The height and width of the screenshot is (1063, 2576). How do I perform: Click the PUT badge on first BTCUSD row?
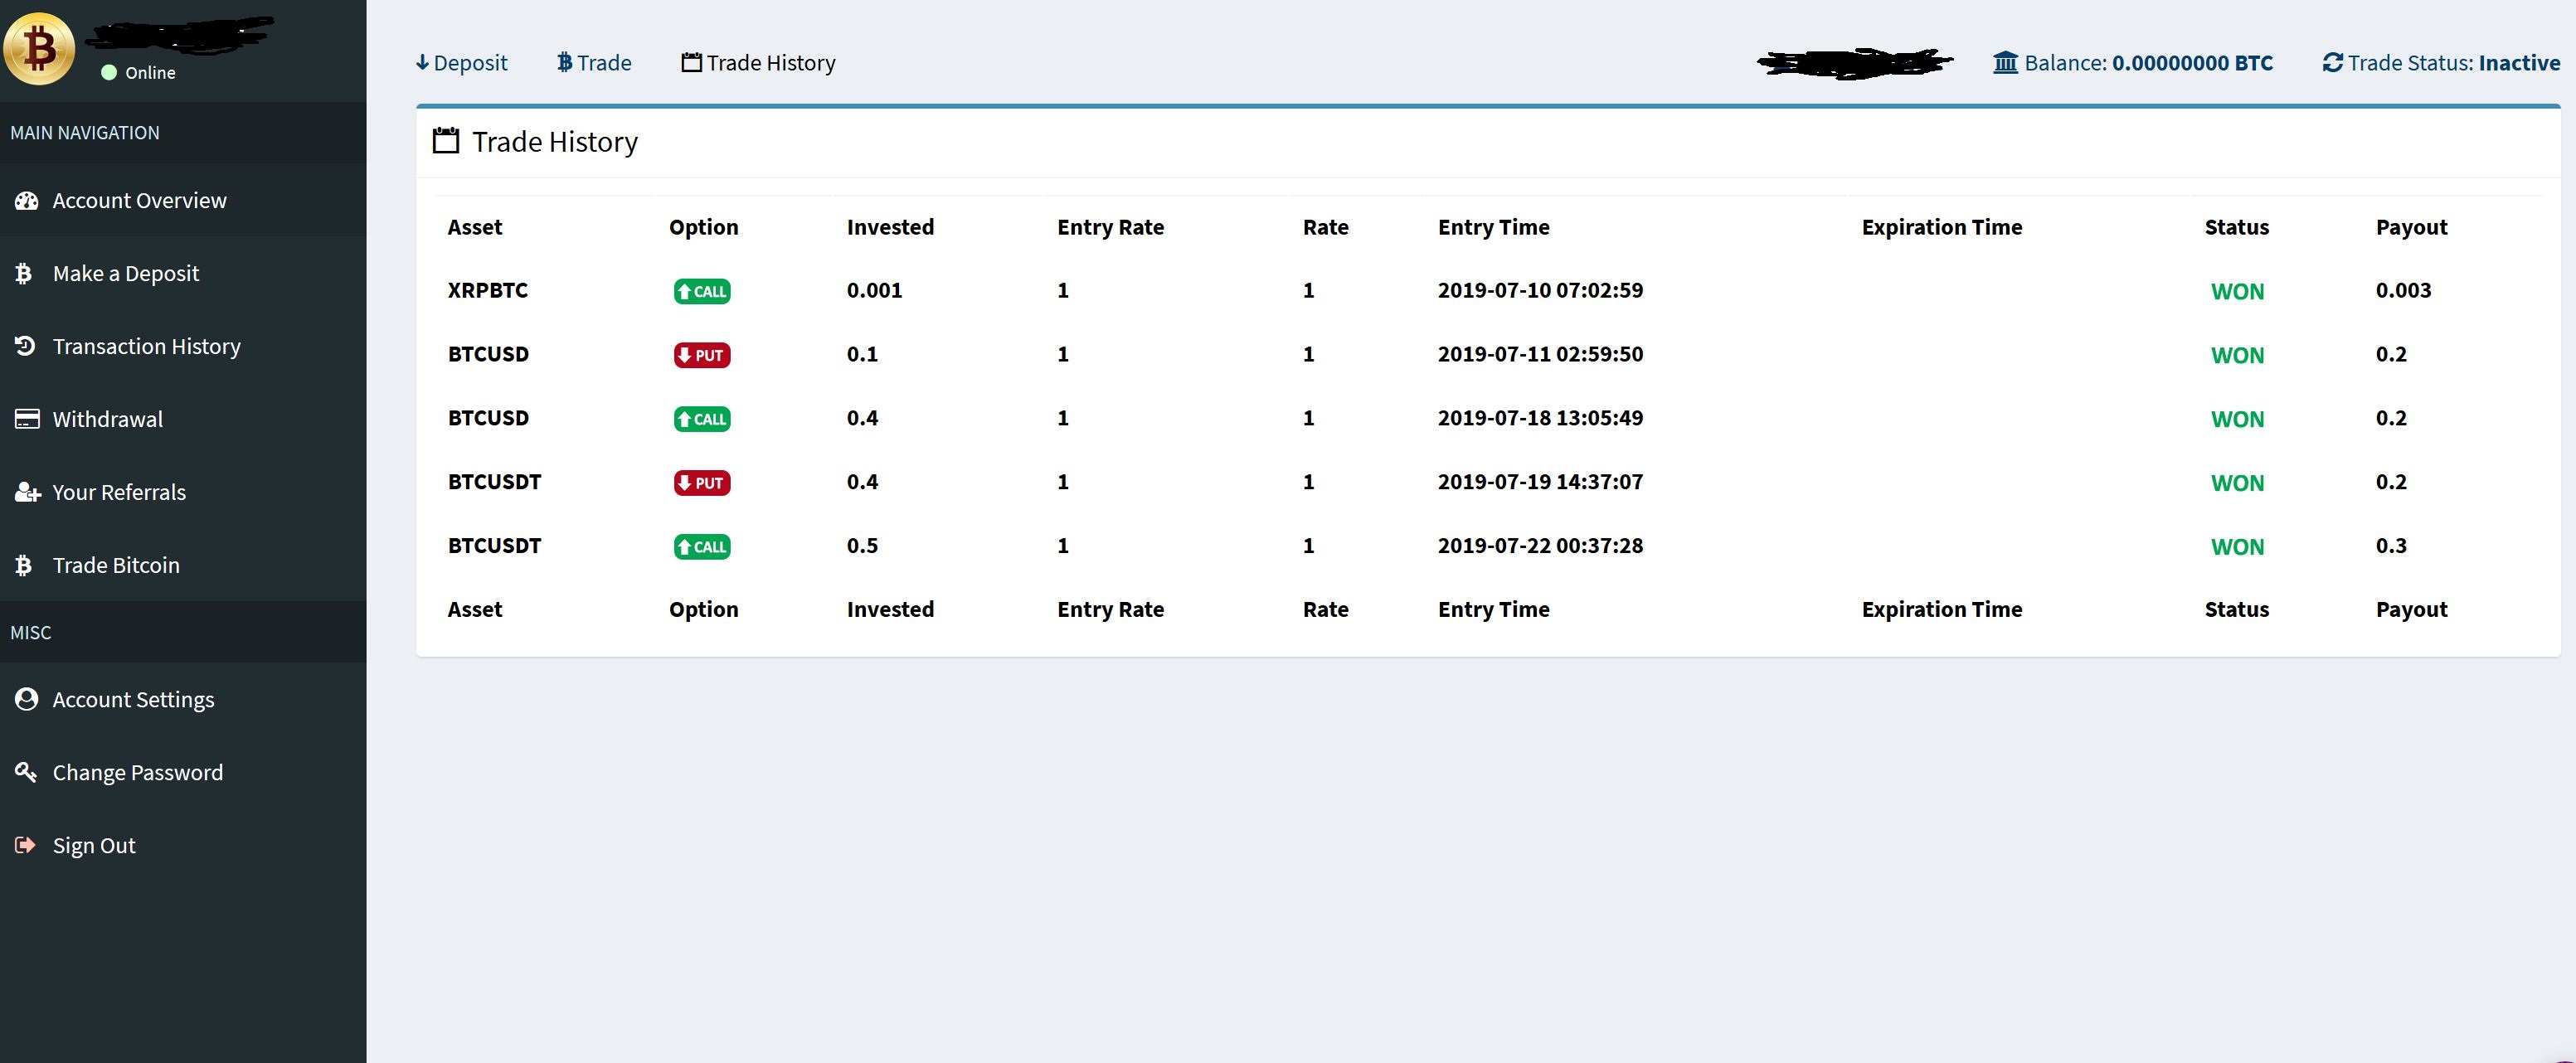pyautogui.click(x=702, y=355)
